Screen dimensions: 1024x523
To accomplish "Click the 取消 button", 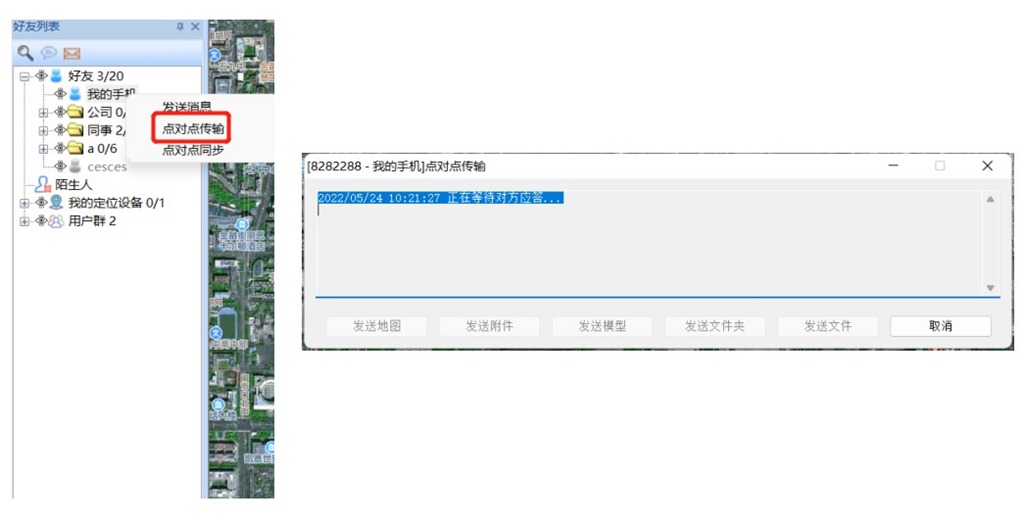I will 940,326.
